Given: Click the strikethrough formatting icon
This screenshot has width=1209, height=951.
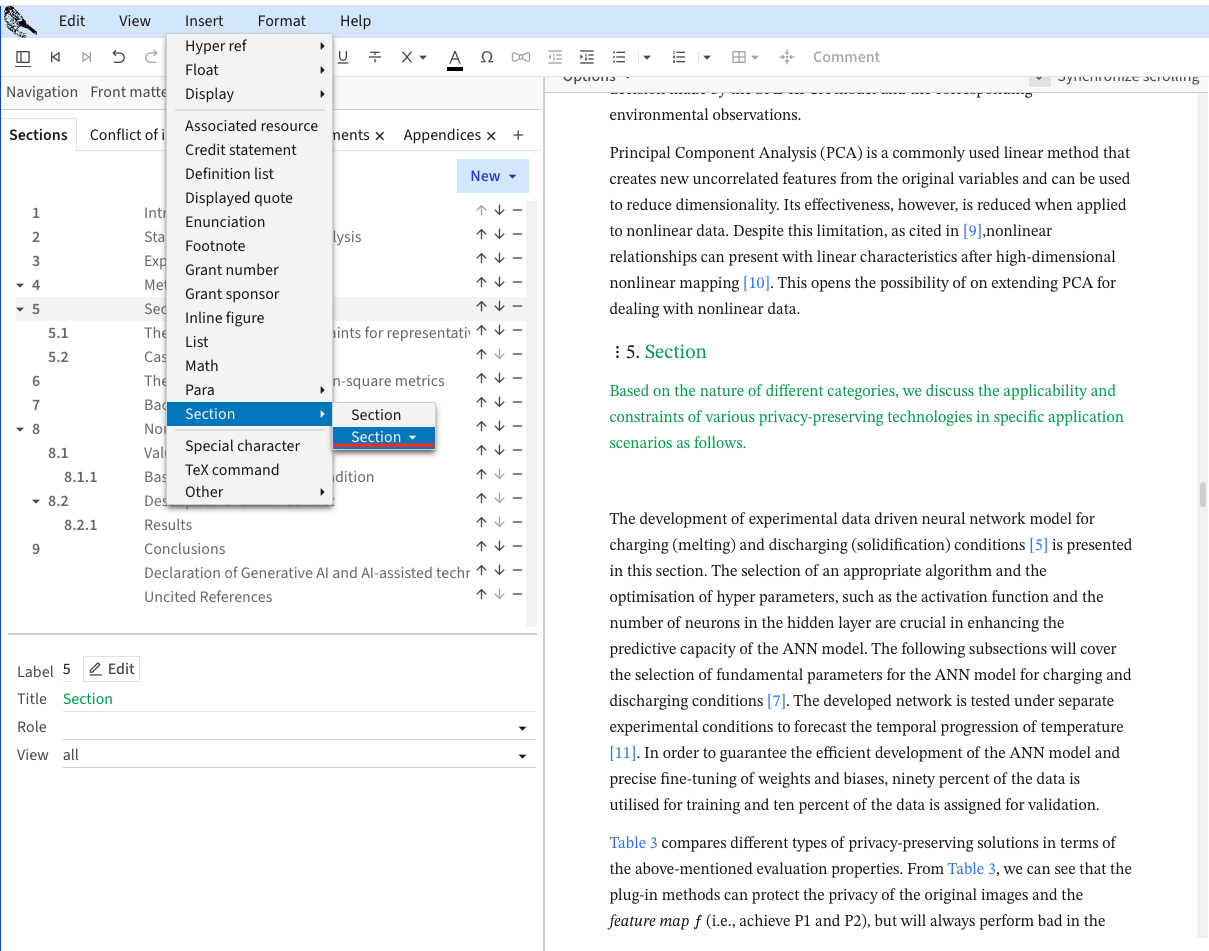Looking at the screenshot, I should [375, 57].
